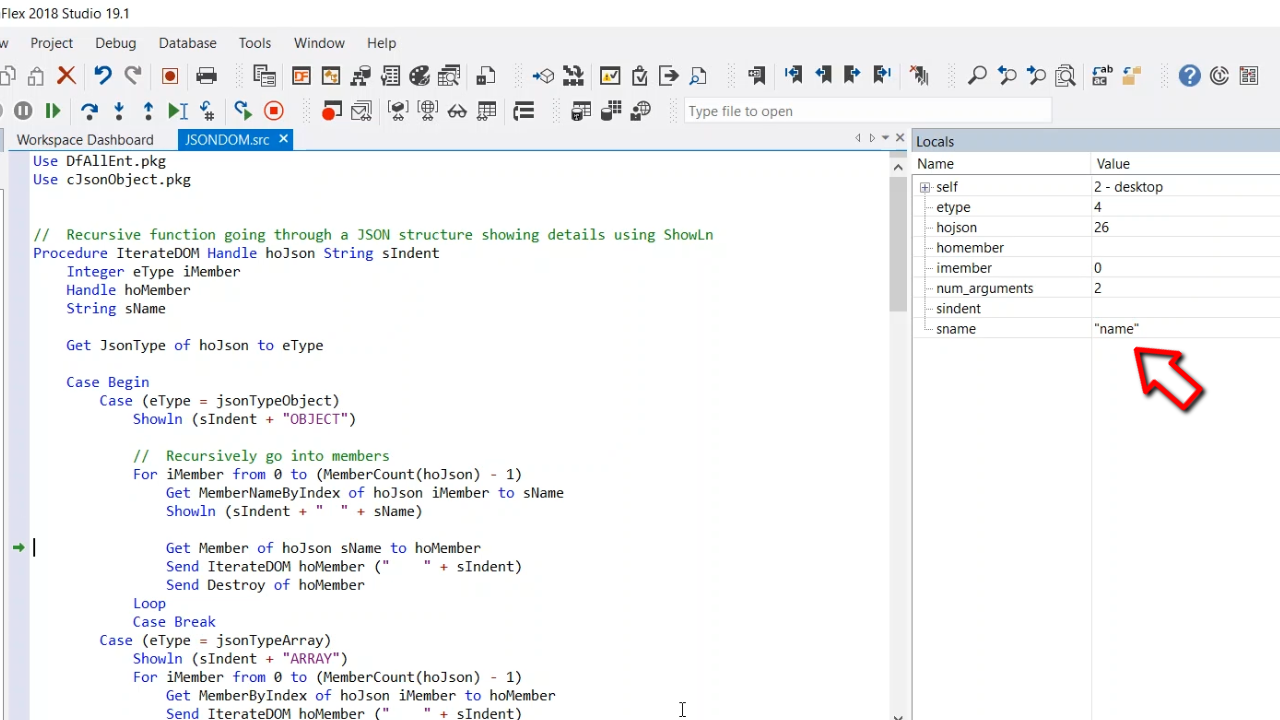
Task: Click the red X delete icon
Action: click(x=66, y=76)
